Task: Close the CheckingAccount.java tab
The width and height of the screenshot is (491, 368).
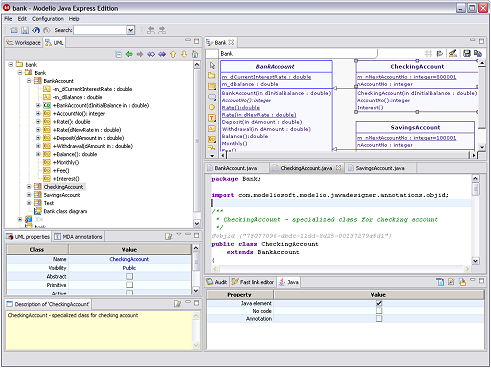Action: 338,168
